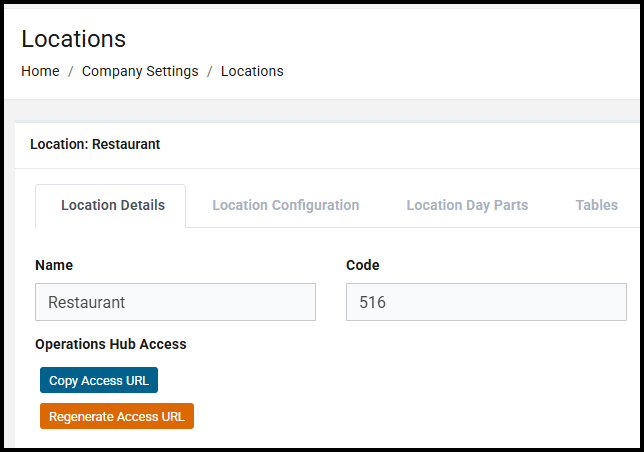Click the breadcrumb slash right after Home
The width and height of the screenshot is (644, 452).
pyautogui.click(x=70, y=71)
